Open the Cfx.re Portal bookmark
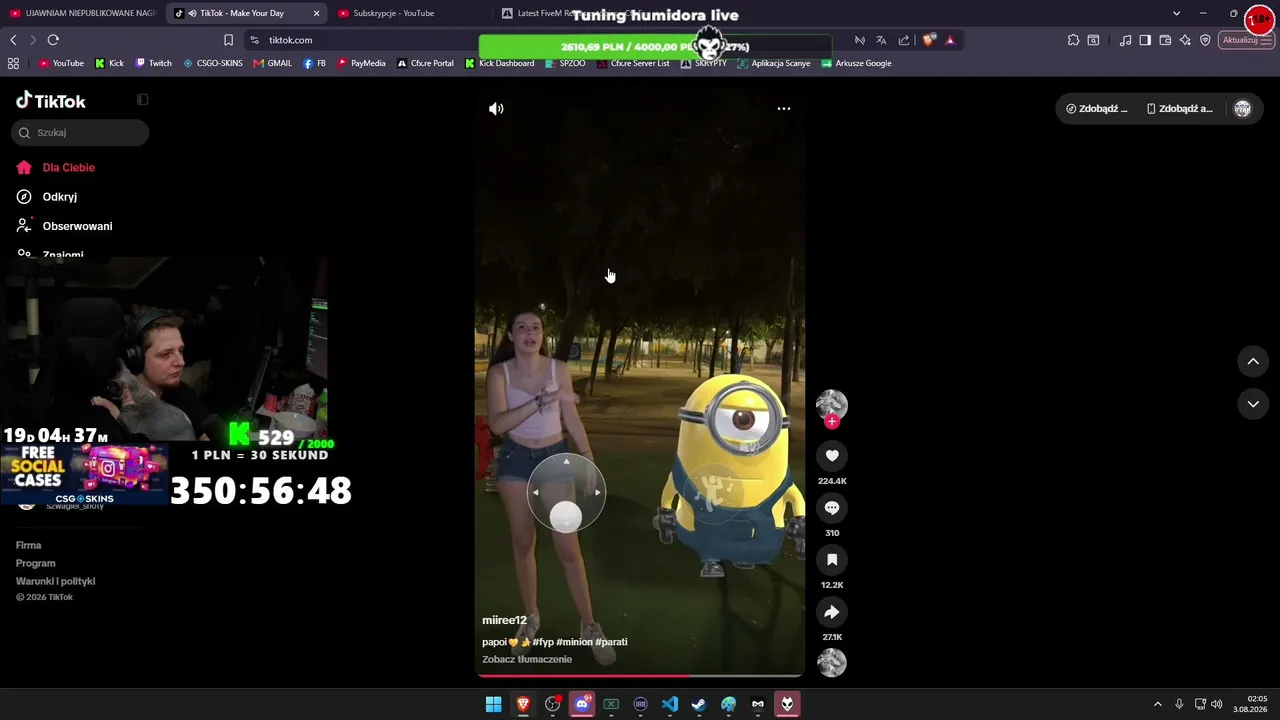This screenshot has width=1280, height=720. pos(425,63)
